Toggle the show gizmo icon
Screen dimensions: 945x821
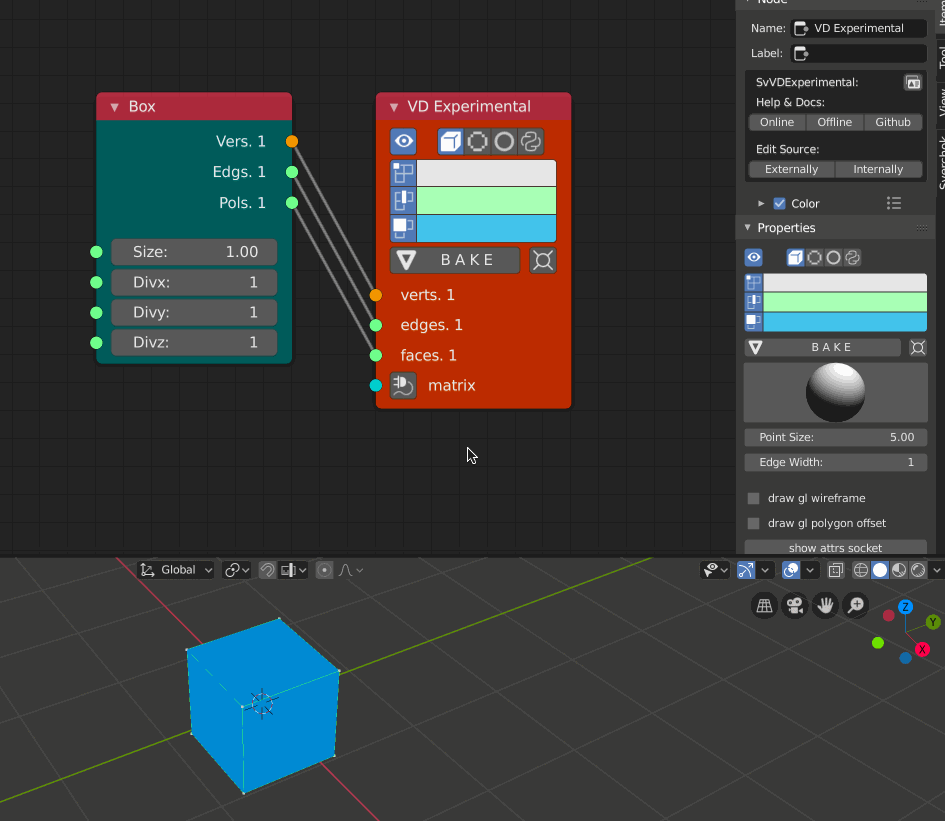click(746, 570)
